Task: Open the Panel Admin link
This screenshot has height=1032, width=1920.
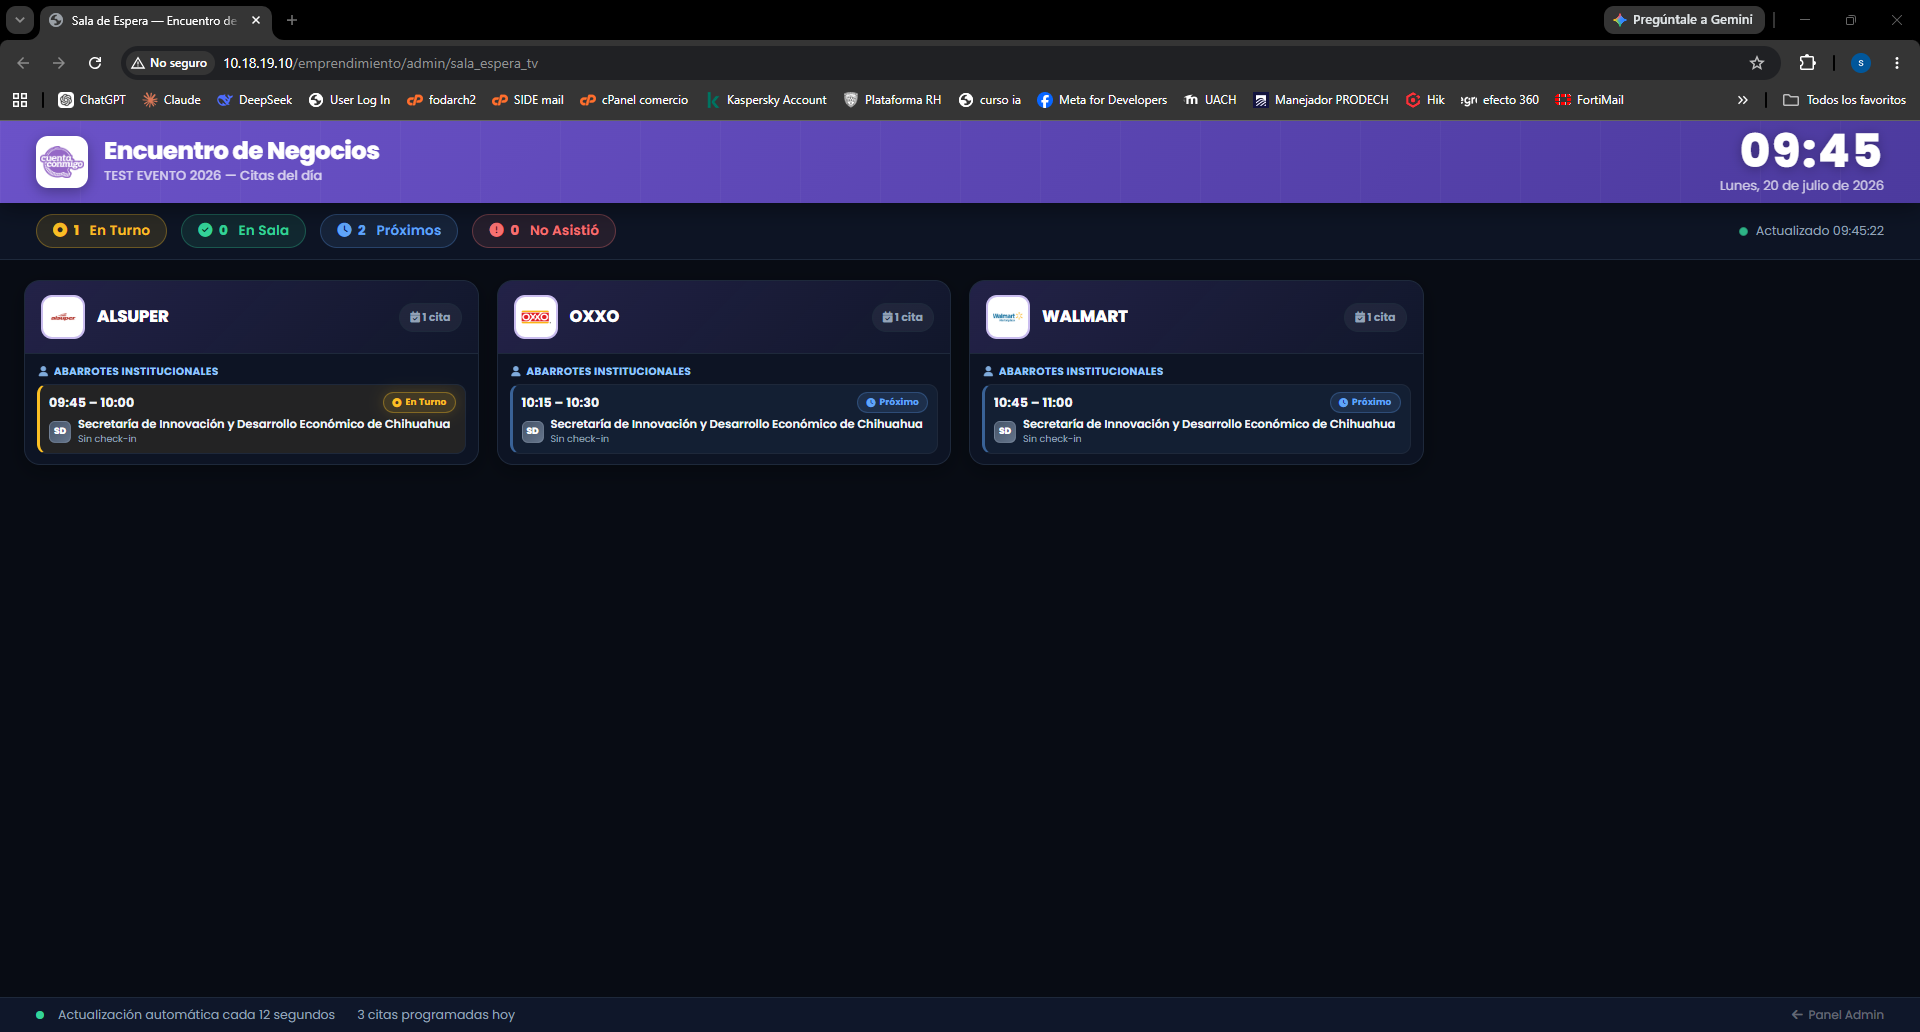Action: coord(1837,1014)
